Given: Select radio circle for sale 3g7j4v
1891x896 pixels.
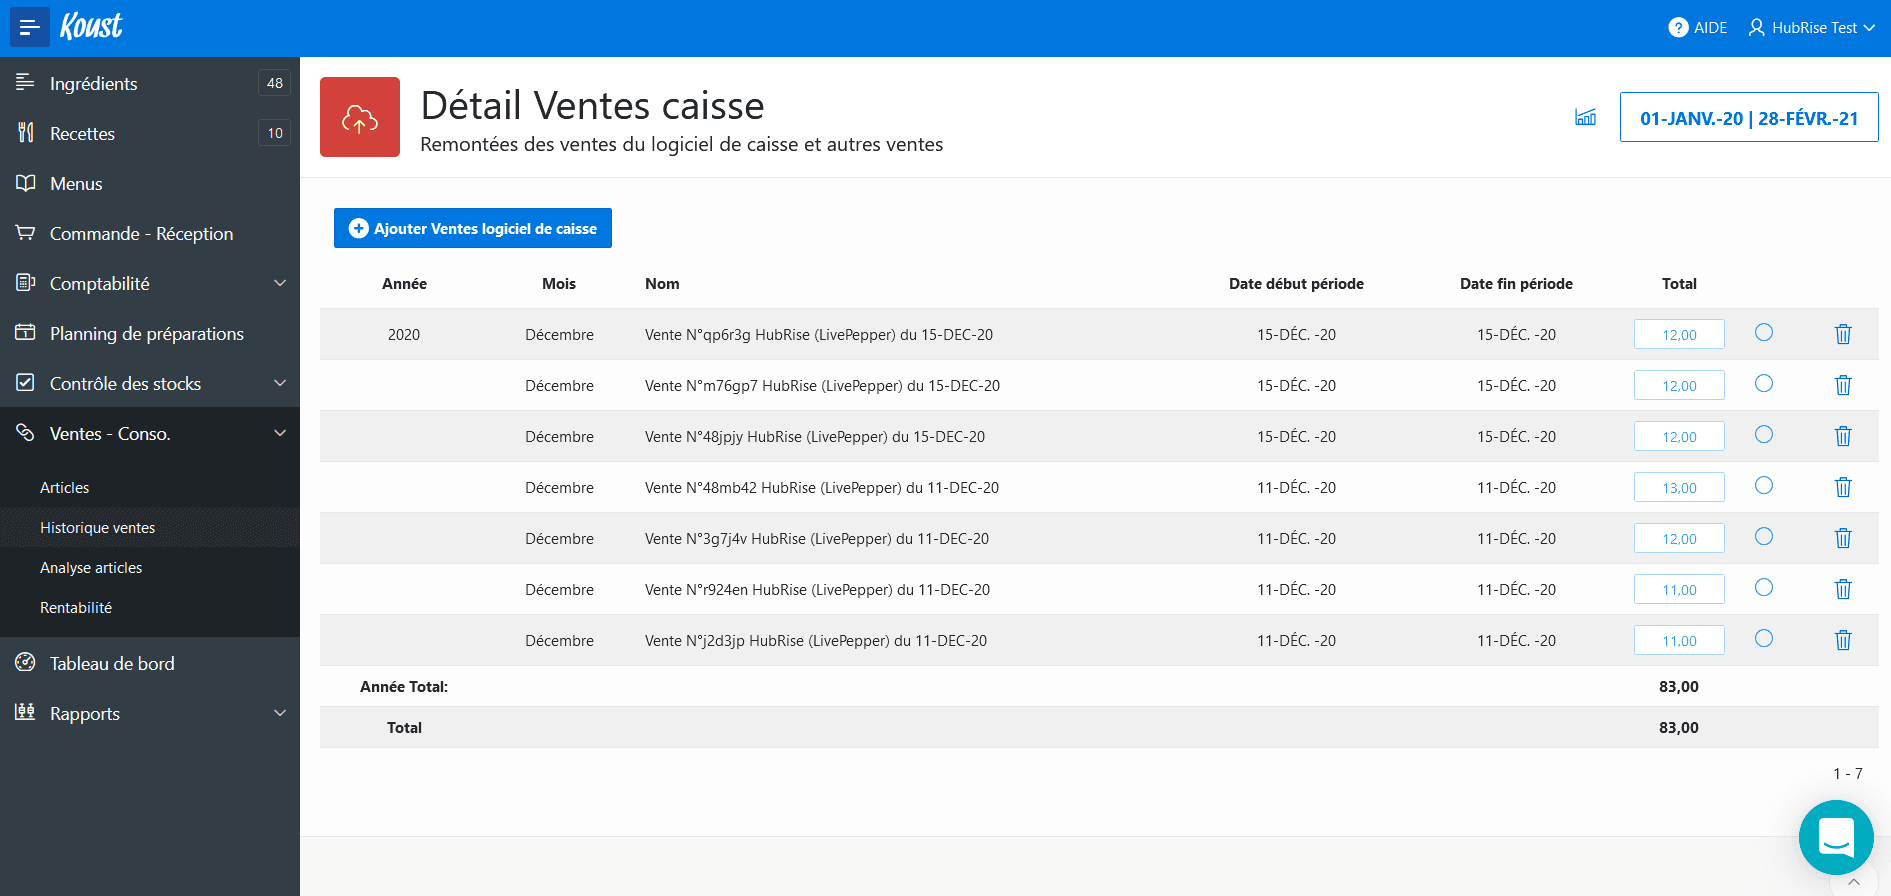Looking at the screenshot, I should tap(1764, 536).
